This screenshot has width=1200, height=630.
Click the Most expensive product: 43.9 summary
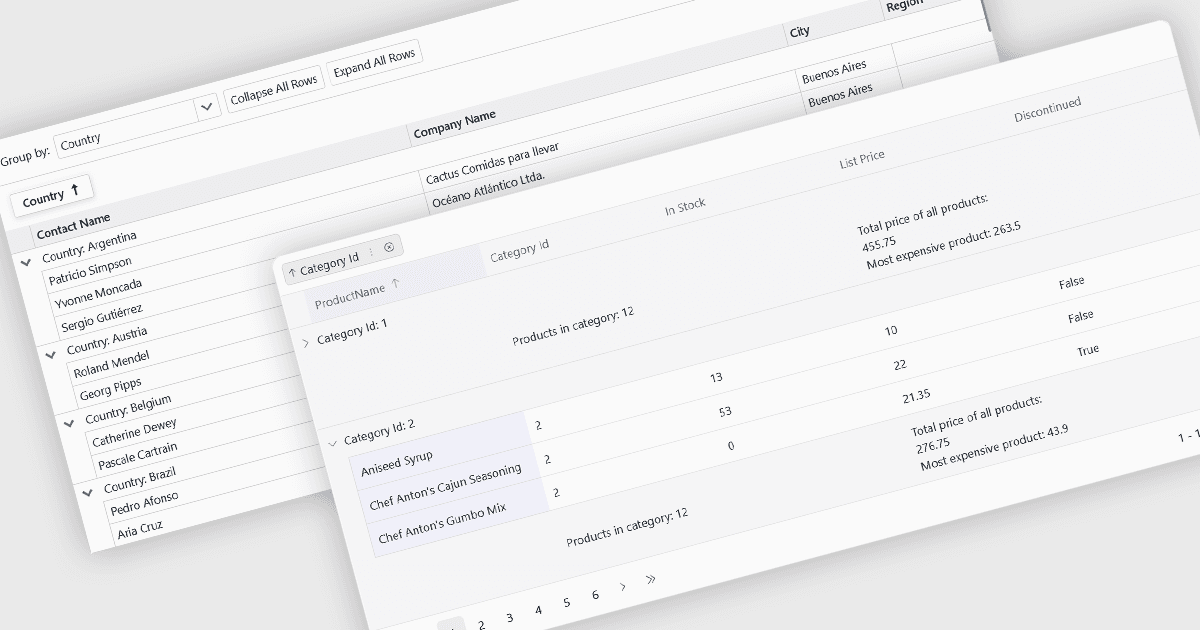994,447
